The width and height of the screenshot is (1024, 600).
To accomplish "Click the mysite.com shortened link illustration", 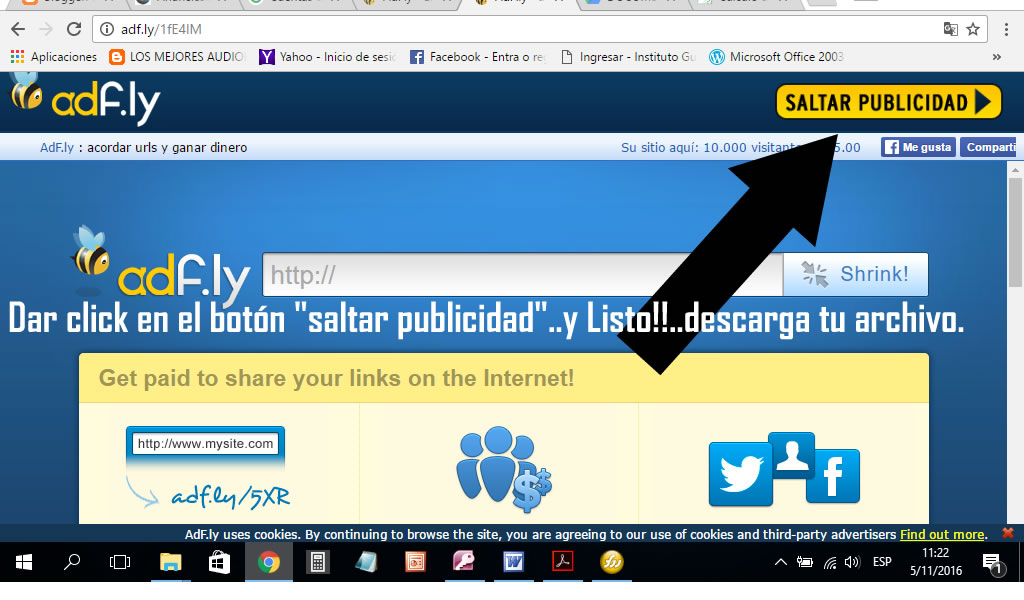I will click(x=206, y=467).
